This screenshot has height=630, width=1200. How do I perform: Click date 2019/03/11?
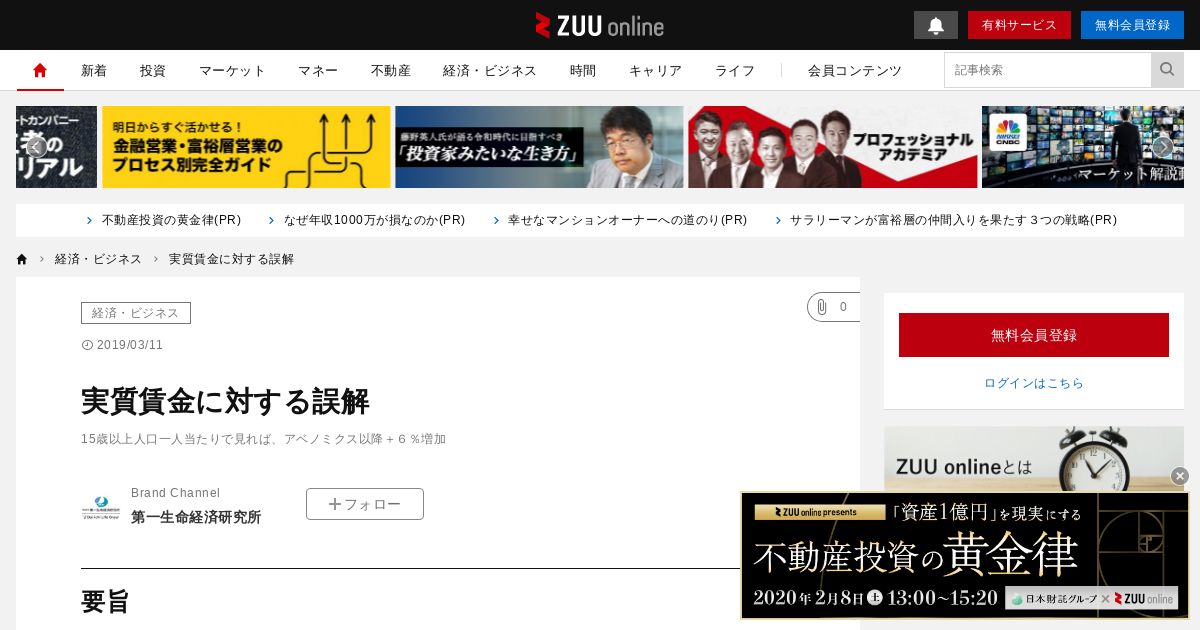130,345
